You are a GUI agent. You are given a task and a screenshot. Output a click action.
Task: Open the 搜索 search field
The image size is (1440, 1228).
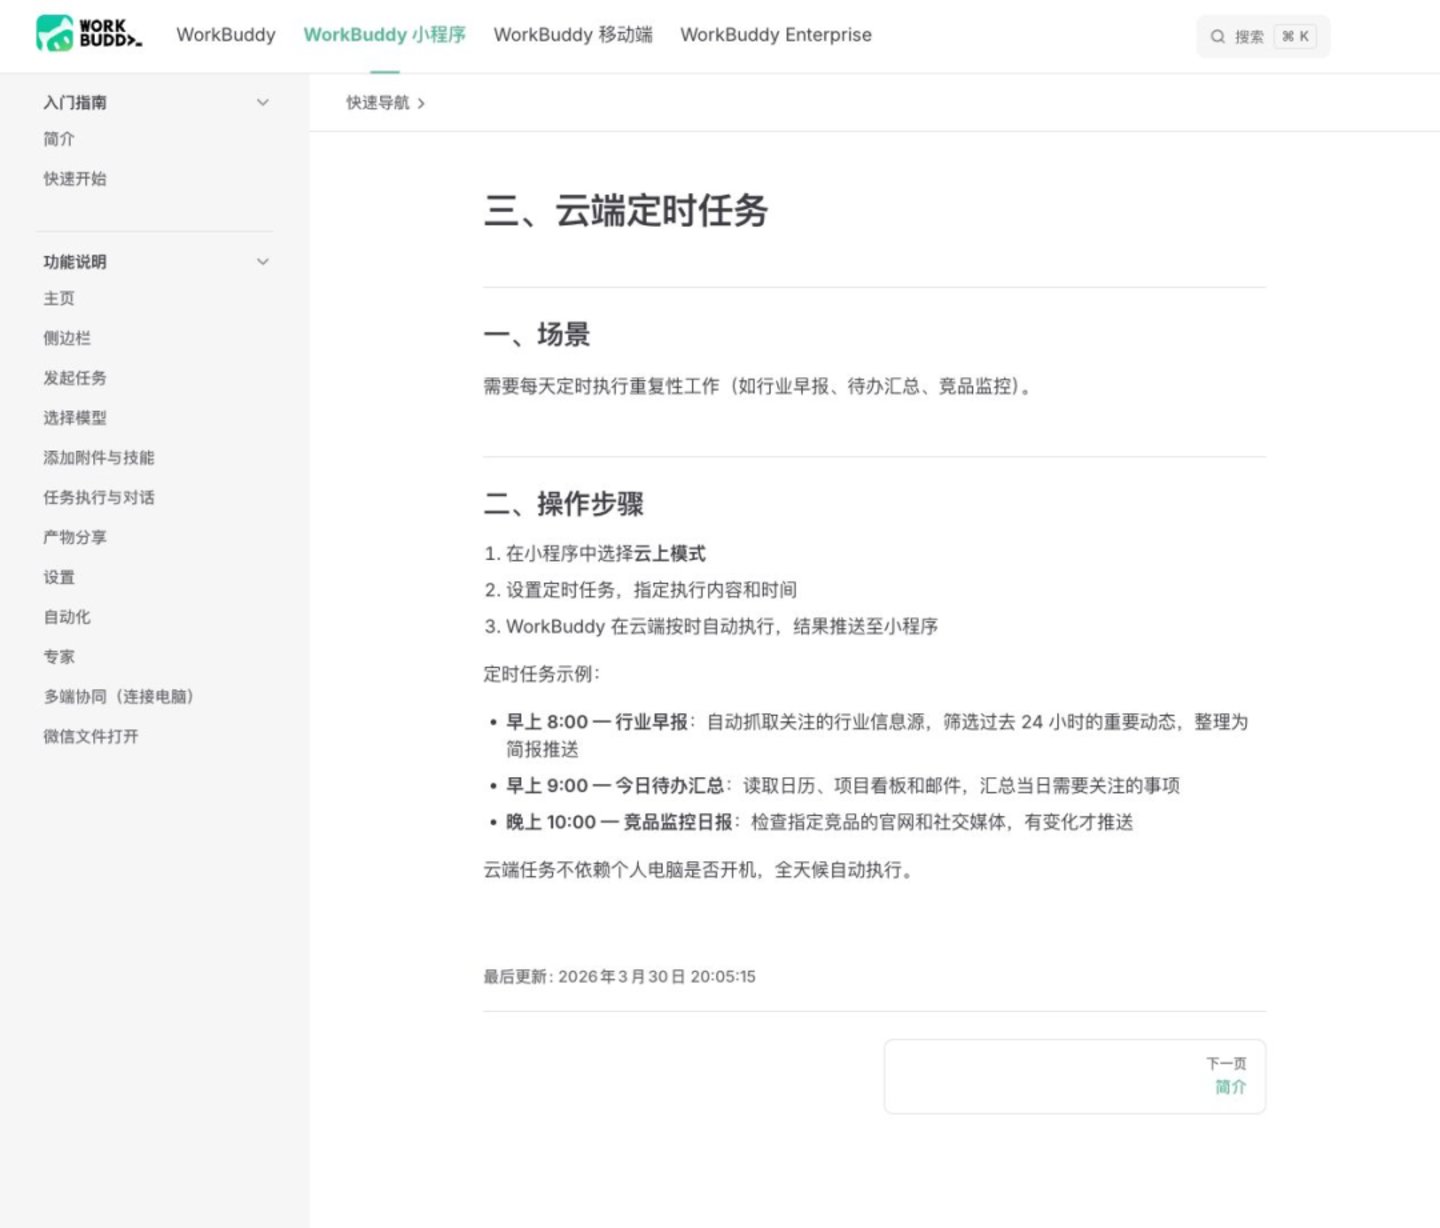click(x=1263, y=36)
